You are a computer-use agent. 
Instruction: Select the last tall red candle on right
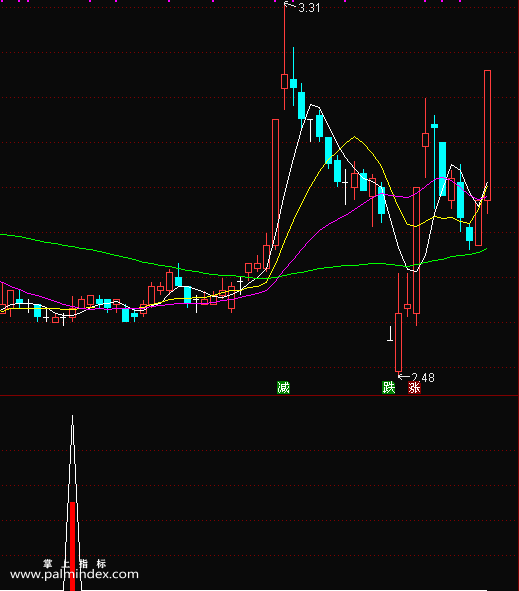click(487, 136)
